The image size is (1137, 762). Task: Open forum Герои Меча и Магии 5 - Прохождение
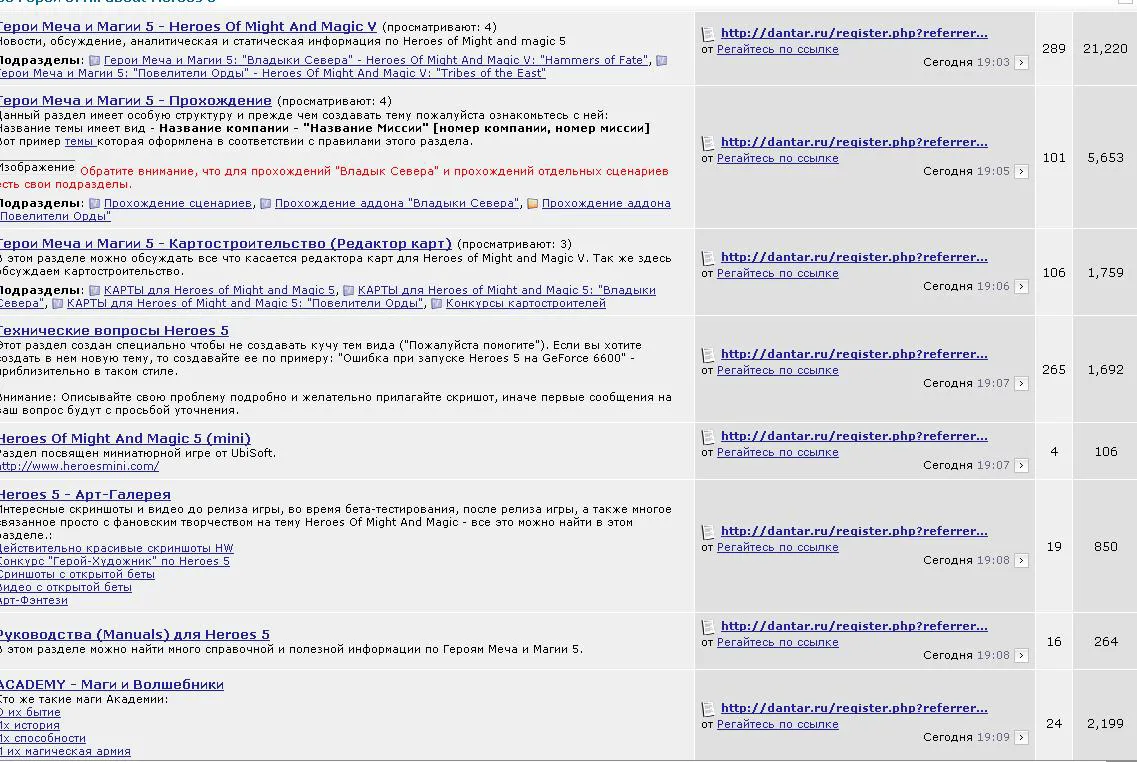tap(136, 101)
